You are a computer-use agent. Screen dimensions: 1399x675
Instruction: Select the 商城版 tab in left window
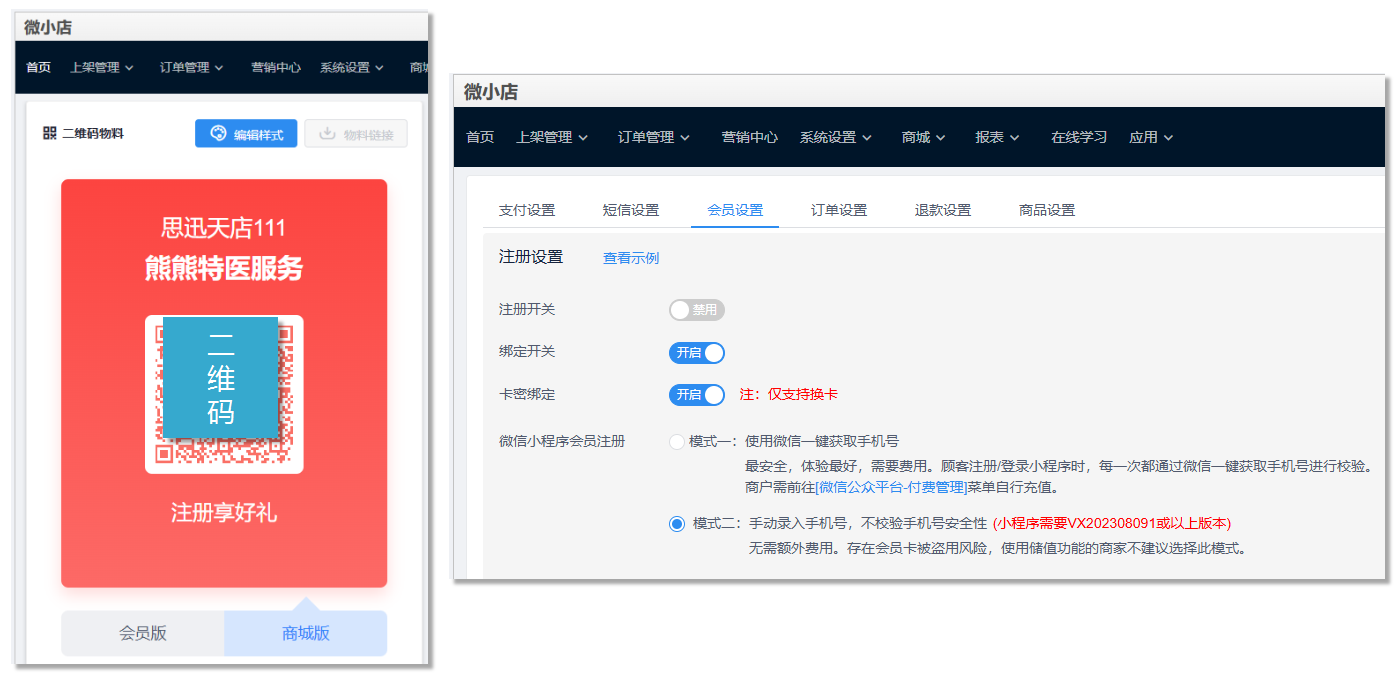point(306,633)
